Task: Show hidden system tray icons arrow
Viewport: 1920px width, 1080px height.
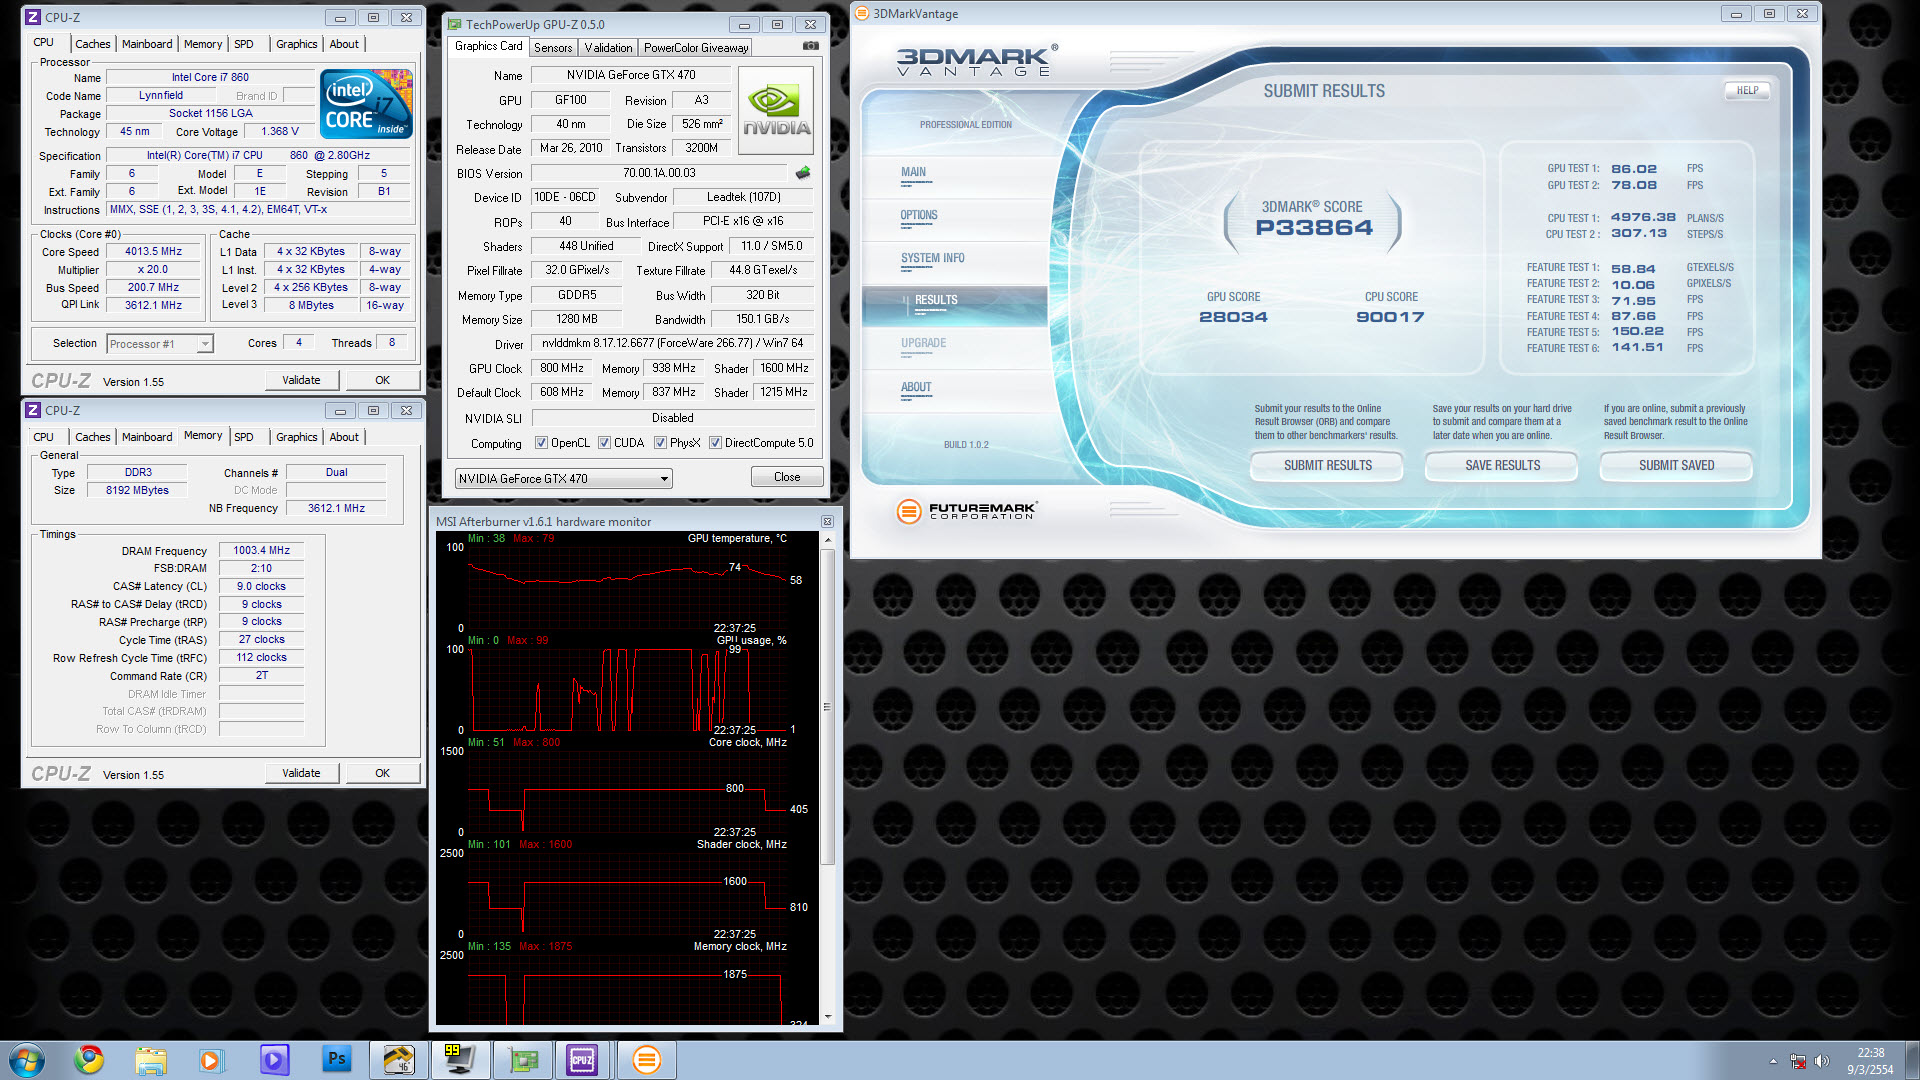Action: coord(1773,1061)
